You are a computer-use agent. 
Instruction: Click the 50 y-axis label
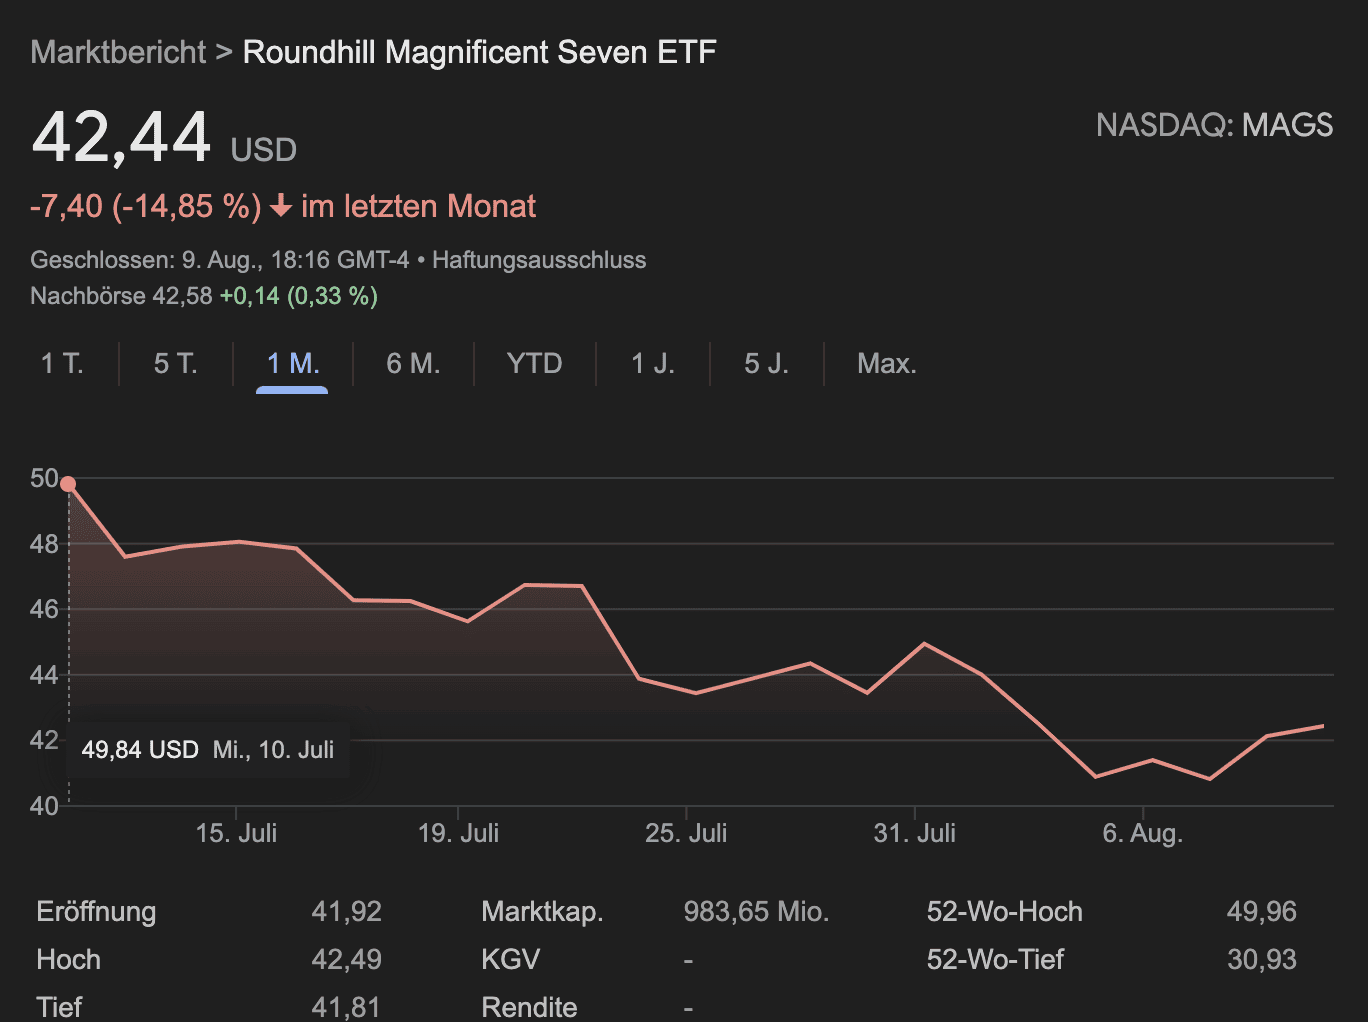[44, 478]
